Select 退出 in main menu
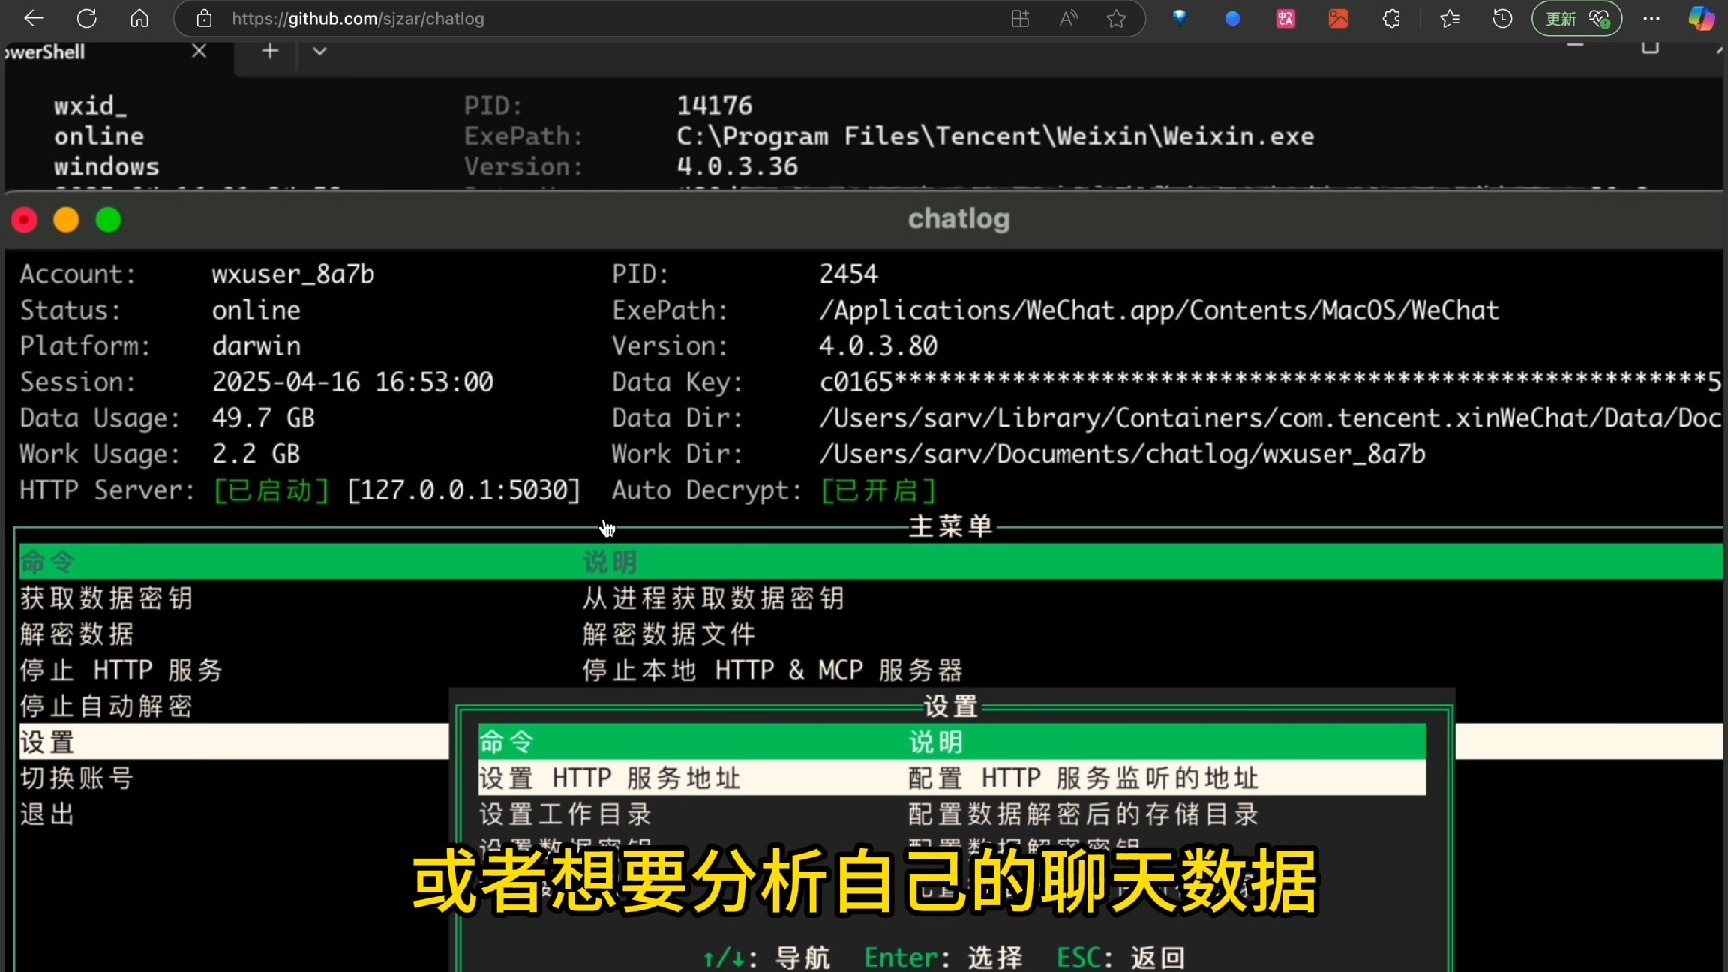The width and height of the screenshot is (1728, 972). pyautogui.click(x=47, y=814)
